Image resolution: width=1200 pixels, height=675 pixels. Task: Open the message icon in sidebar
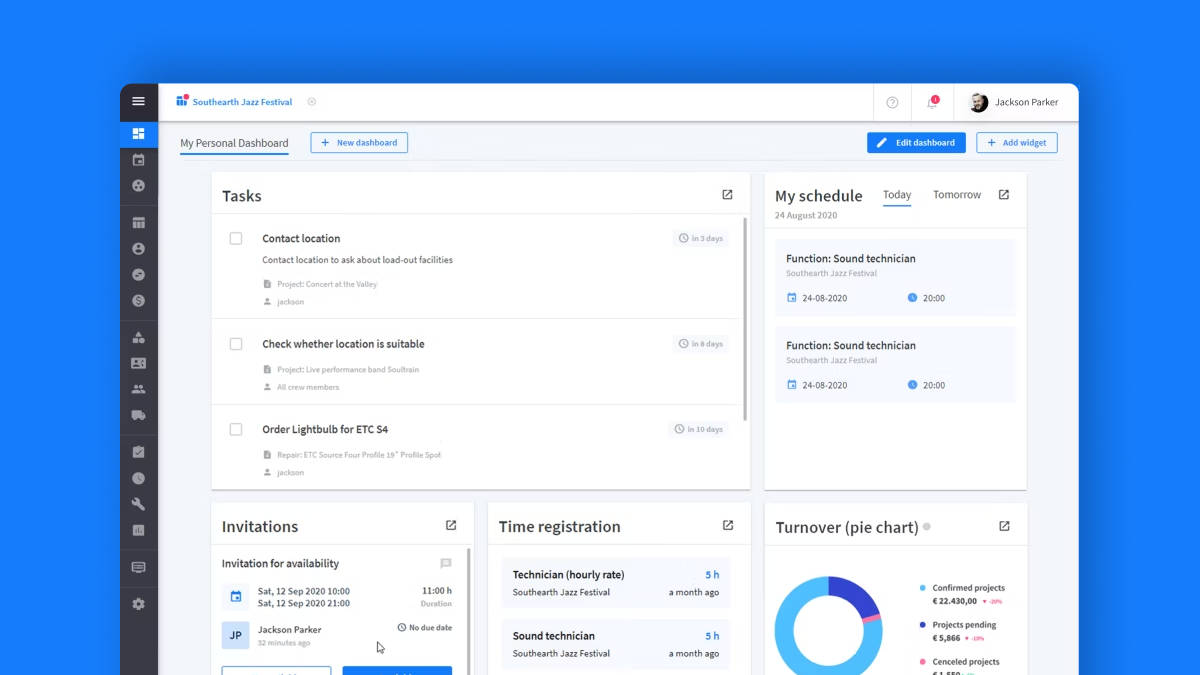click(x=138, y=567)
